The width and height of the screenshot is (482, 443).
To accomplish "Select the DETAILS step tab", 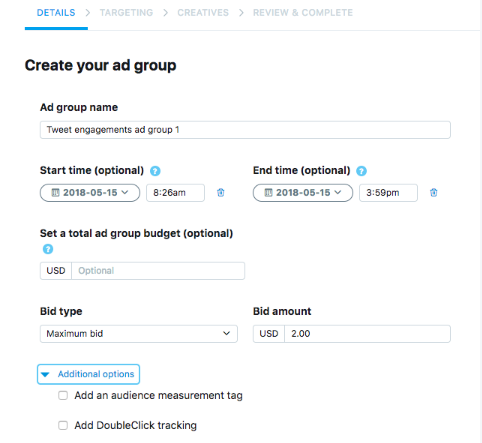I will click(x=56, y=13).
